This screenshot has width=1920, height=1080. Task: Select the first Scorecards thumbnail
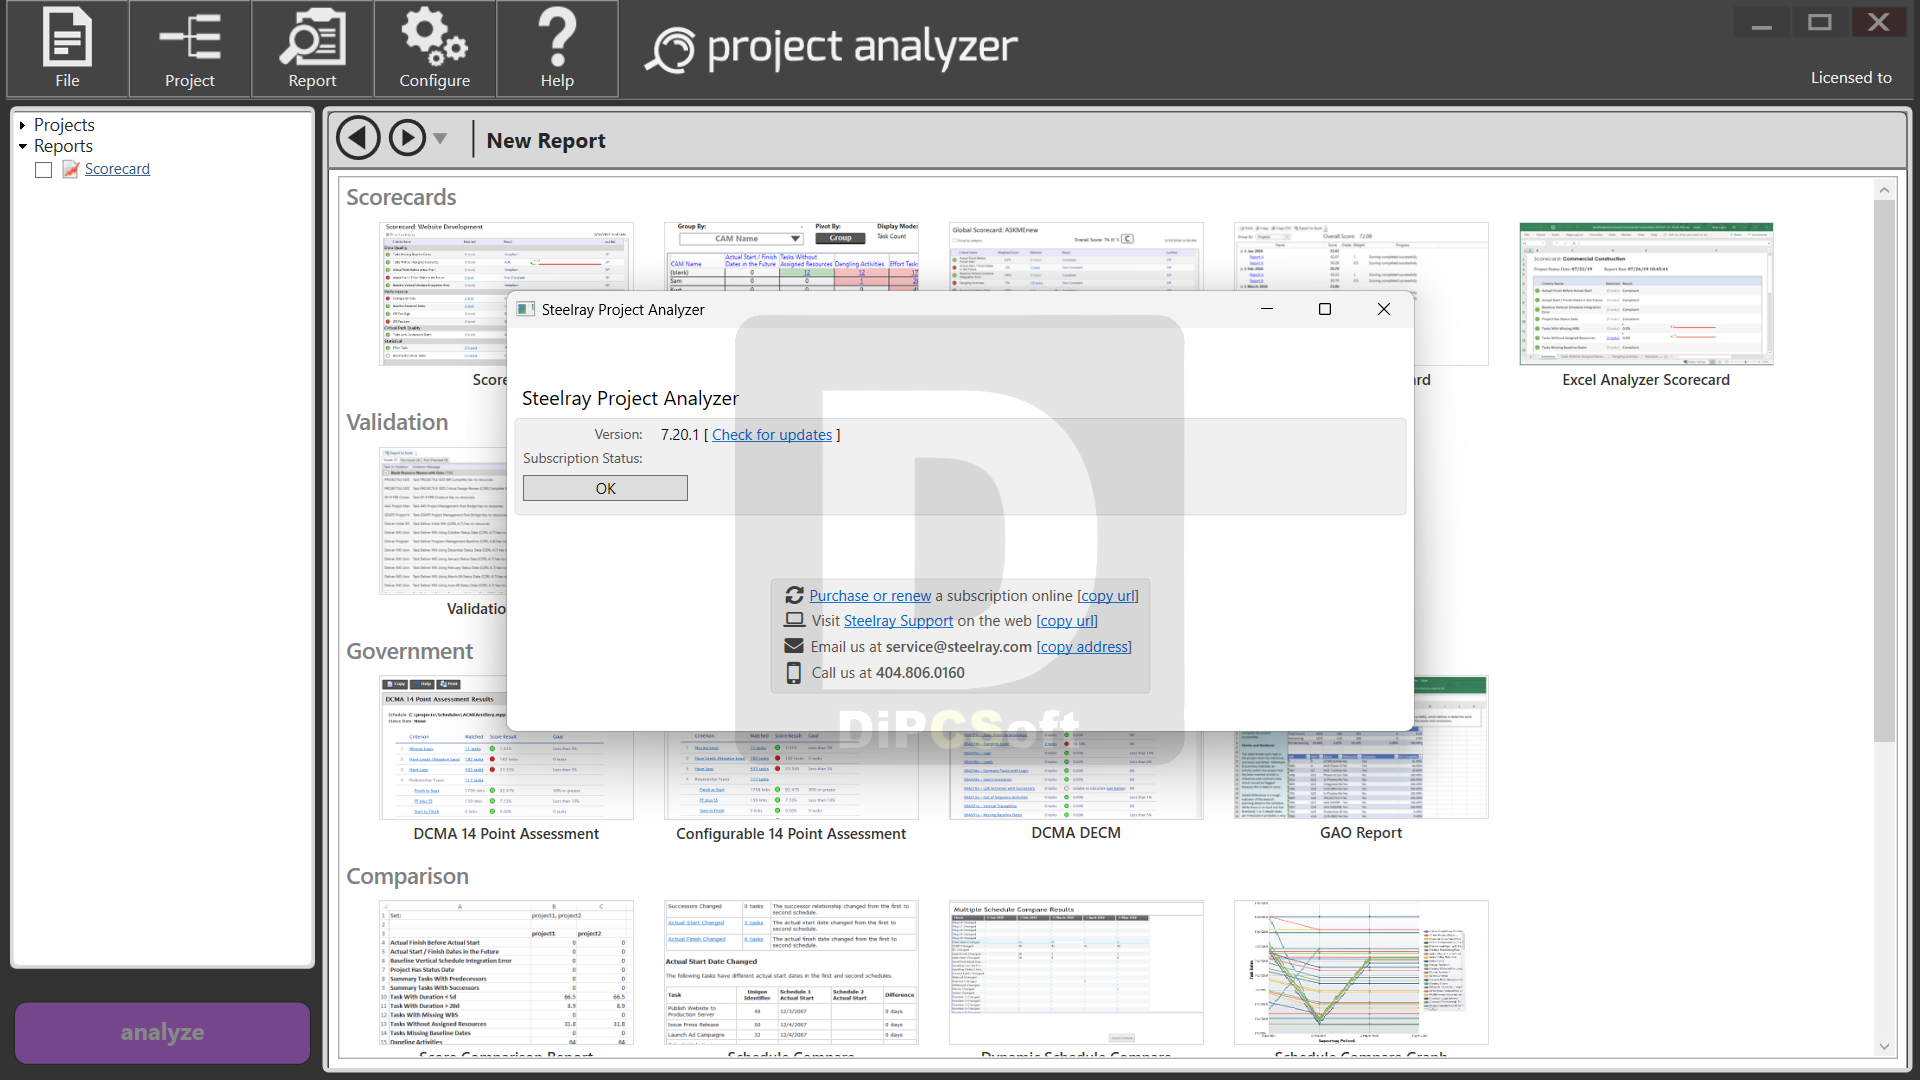coord(443,294)
